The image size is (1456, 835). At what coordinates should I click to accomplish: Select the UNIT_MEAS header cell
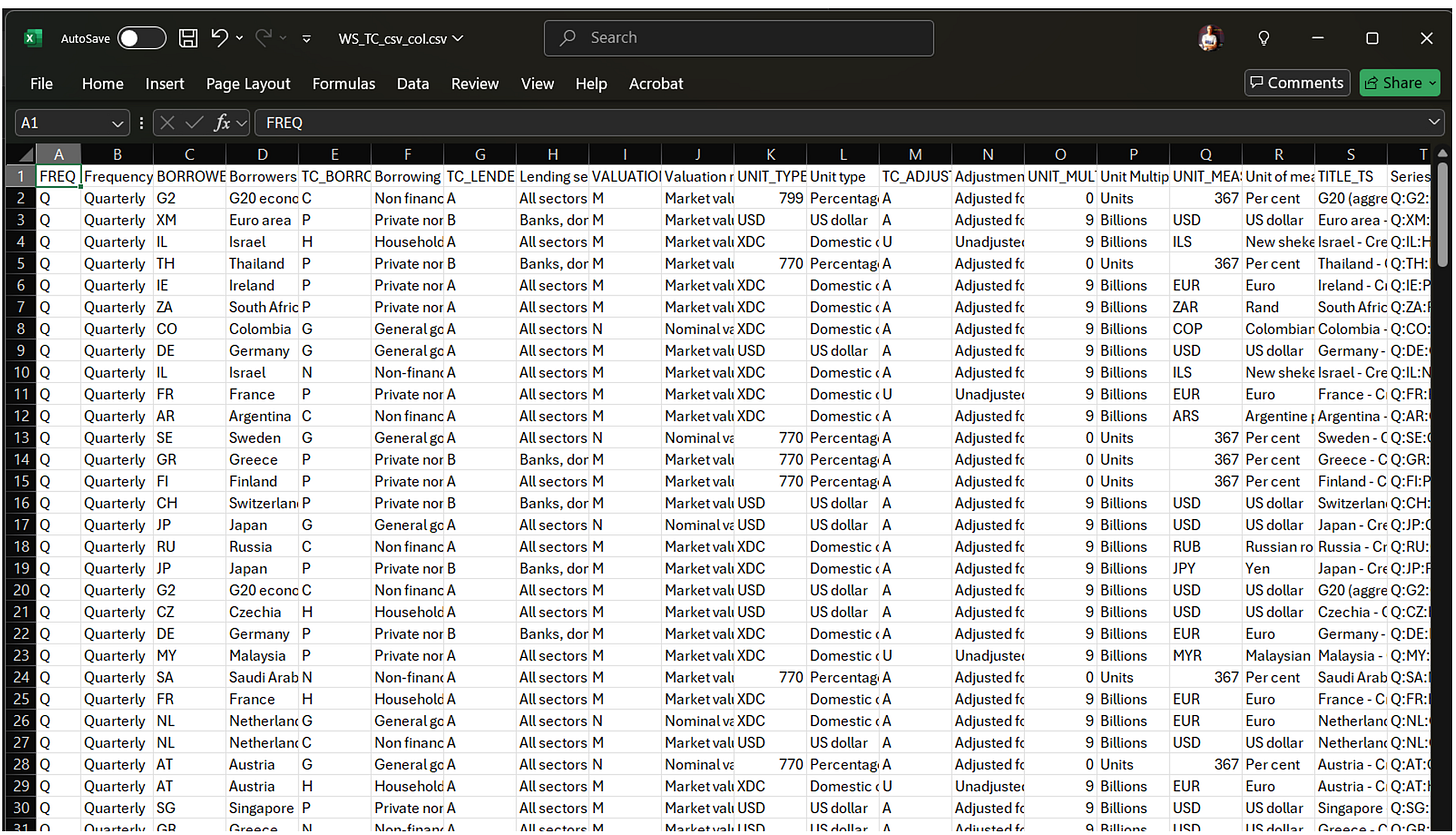point(1206,176)
